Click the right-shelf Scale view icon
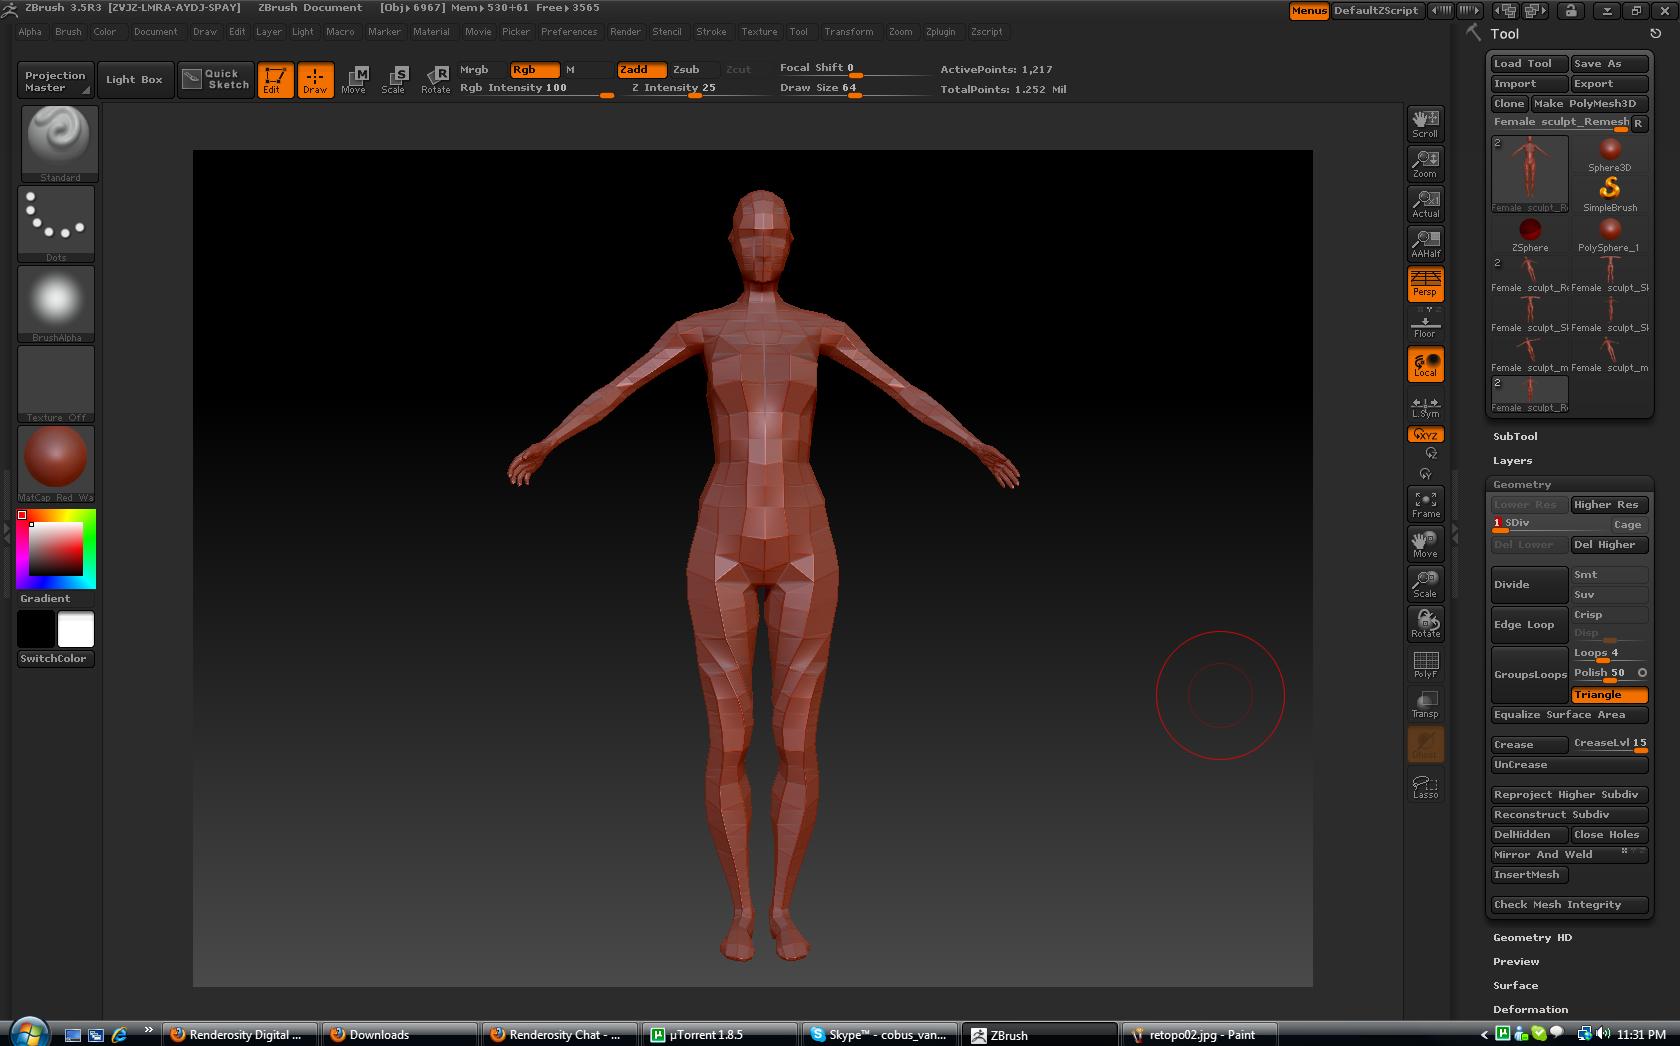 coord(1425,584)
